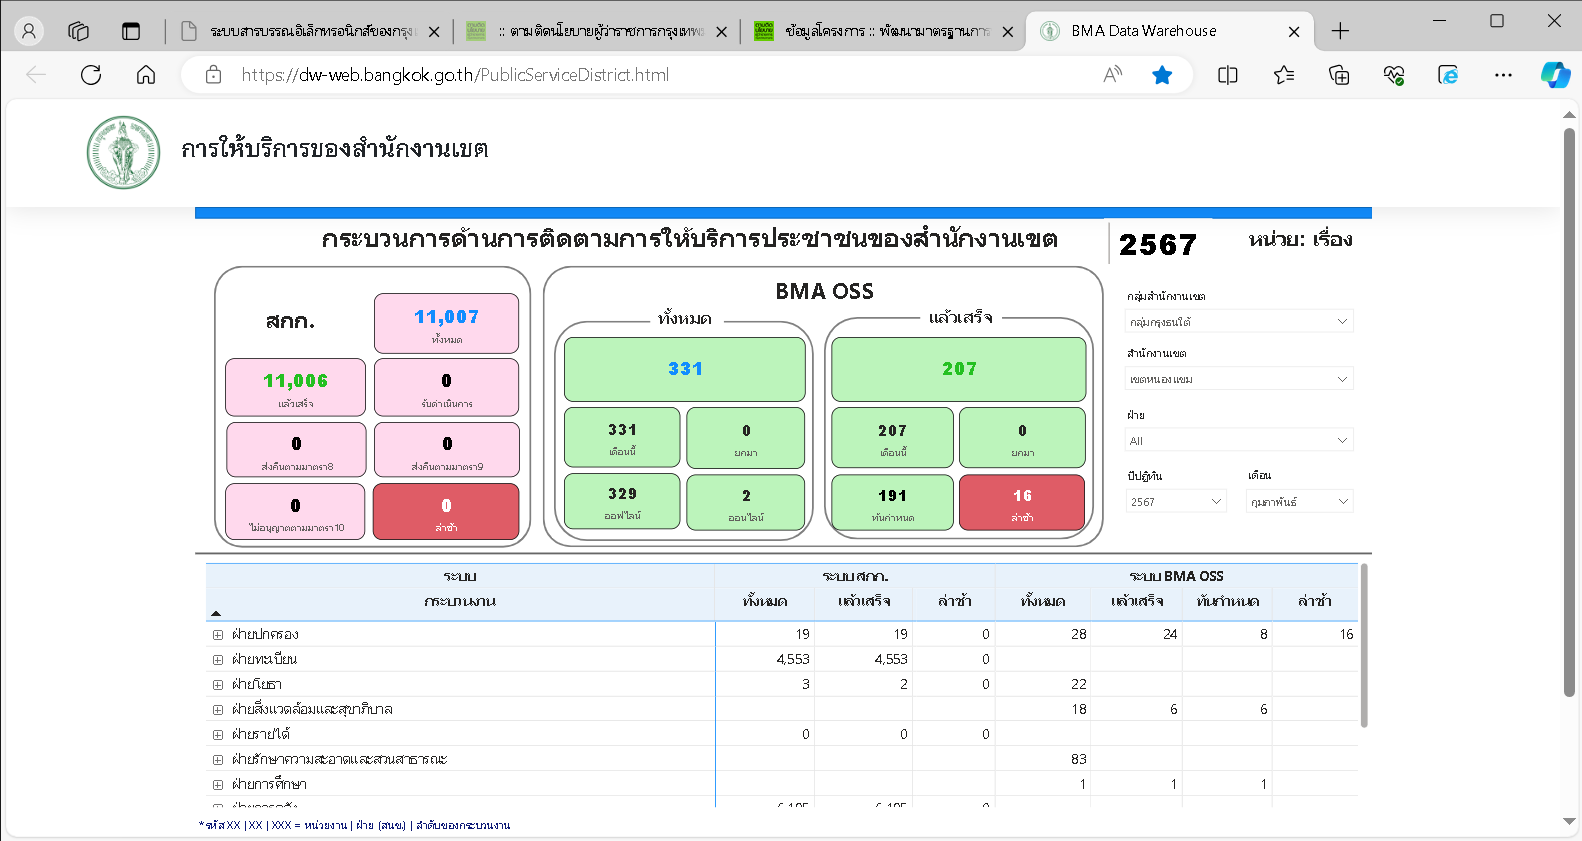1582x841 pixels.
Task: Open the Favorites list icon
Action: [x=1284, y=75]
